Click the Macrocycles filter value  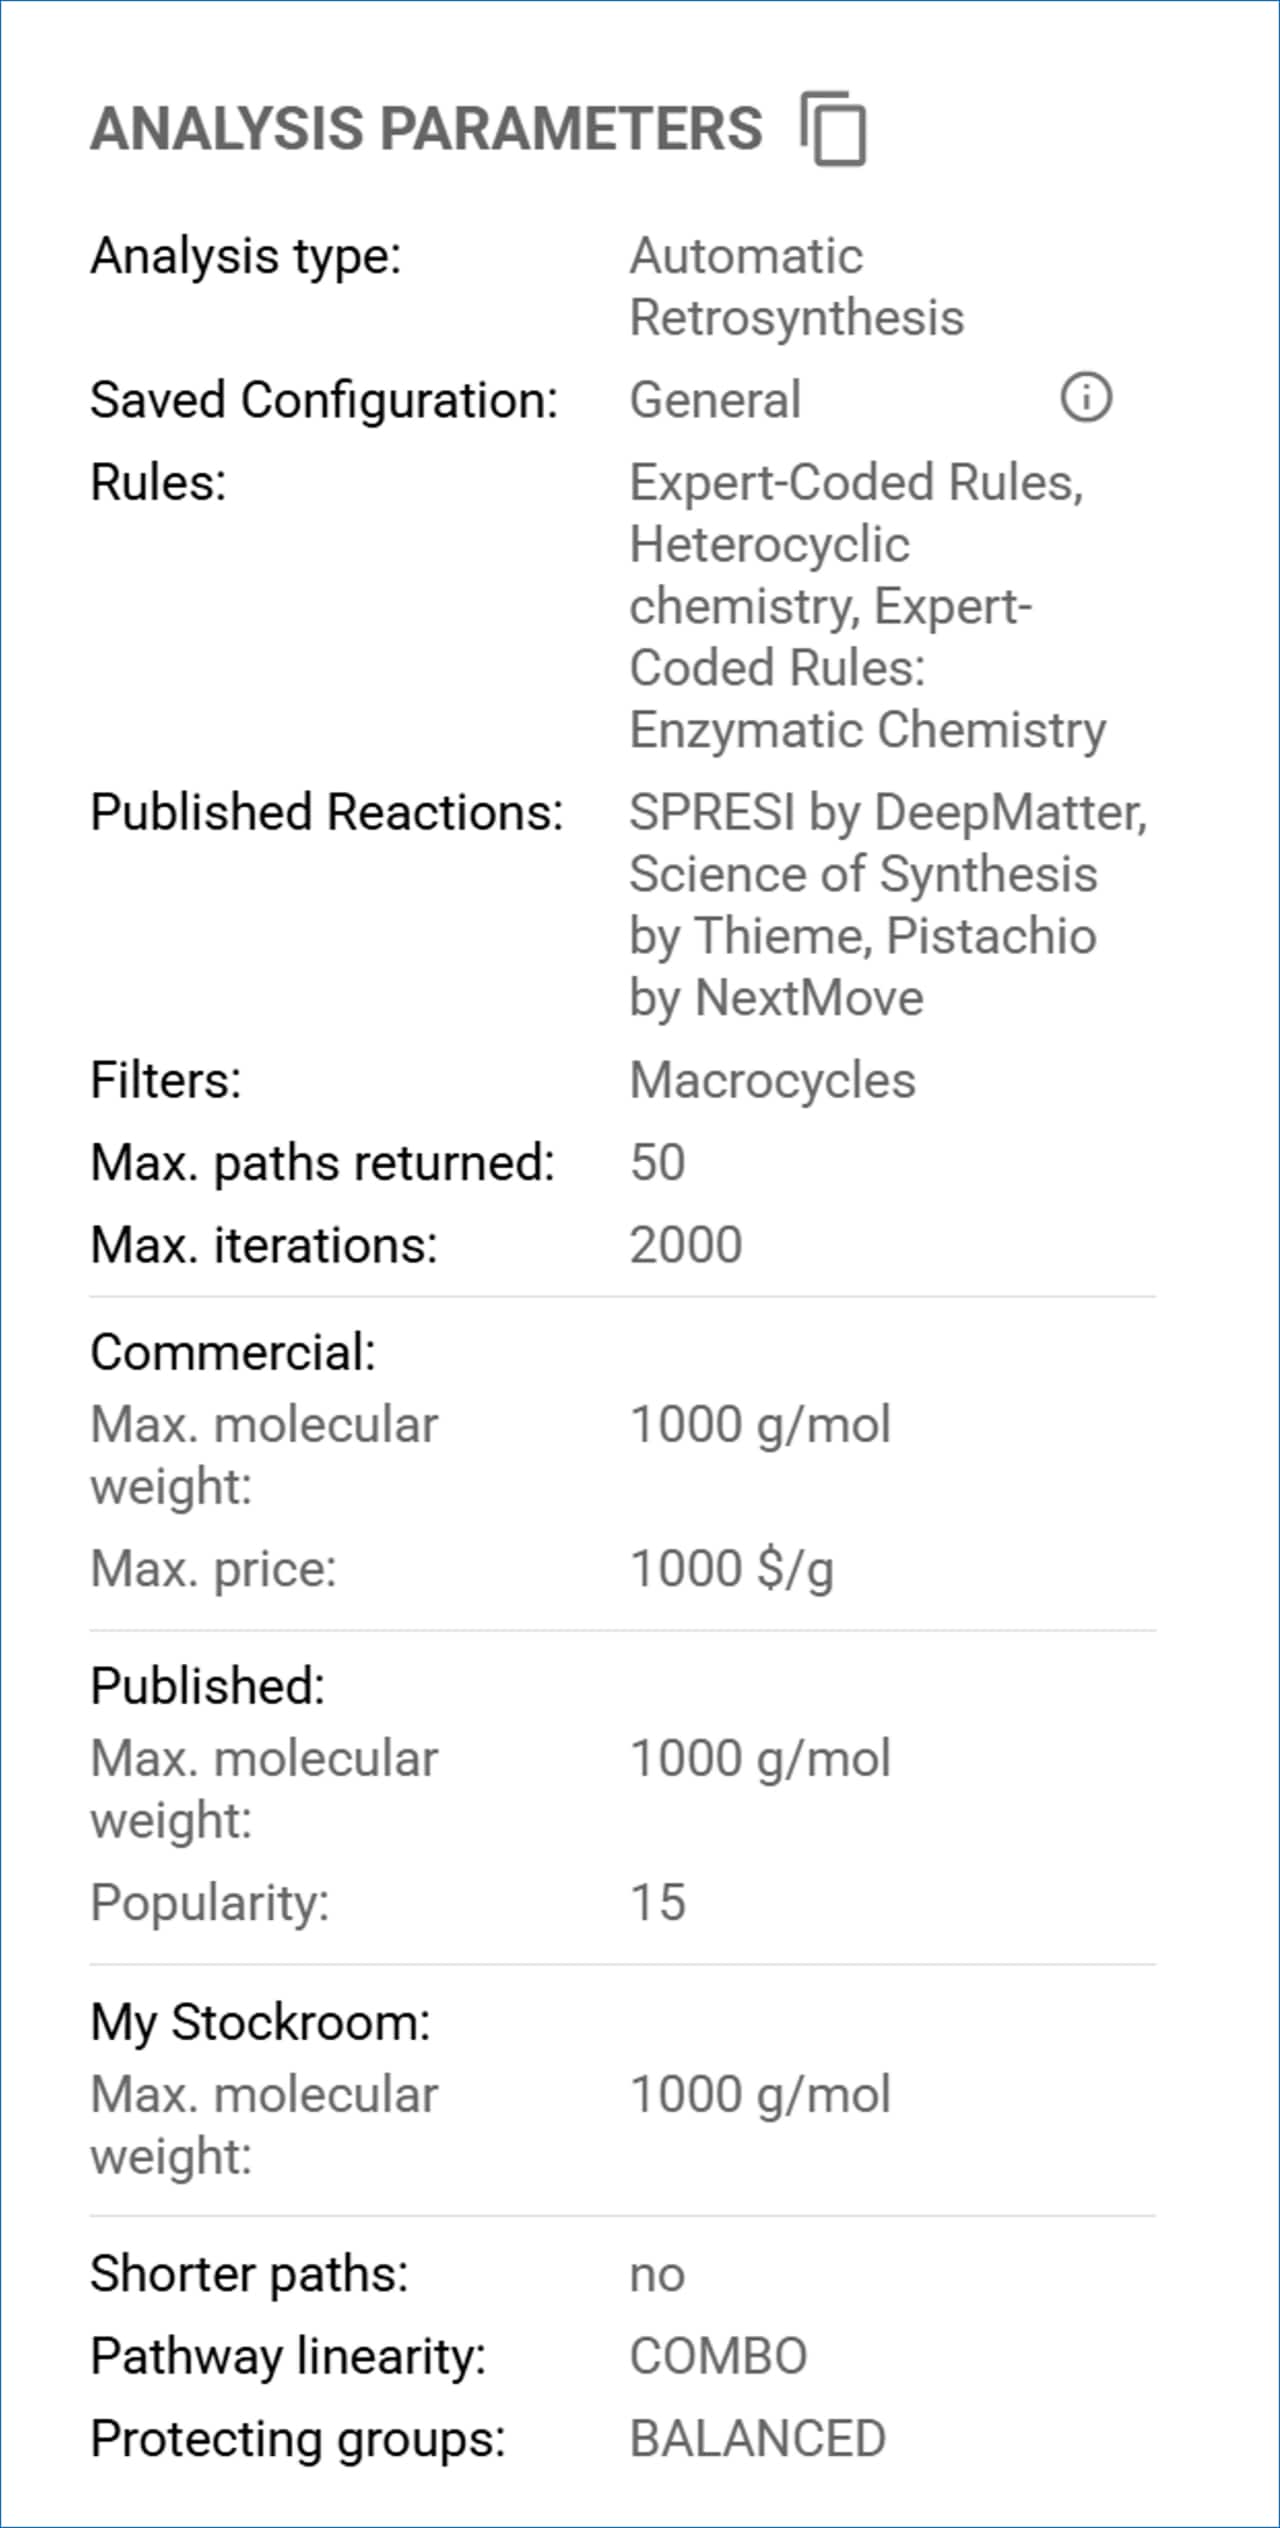(772, 1080)
